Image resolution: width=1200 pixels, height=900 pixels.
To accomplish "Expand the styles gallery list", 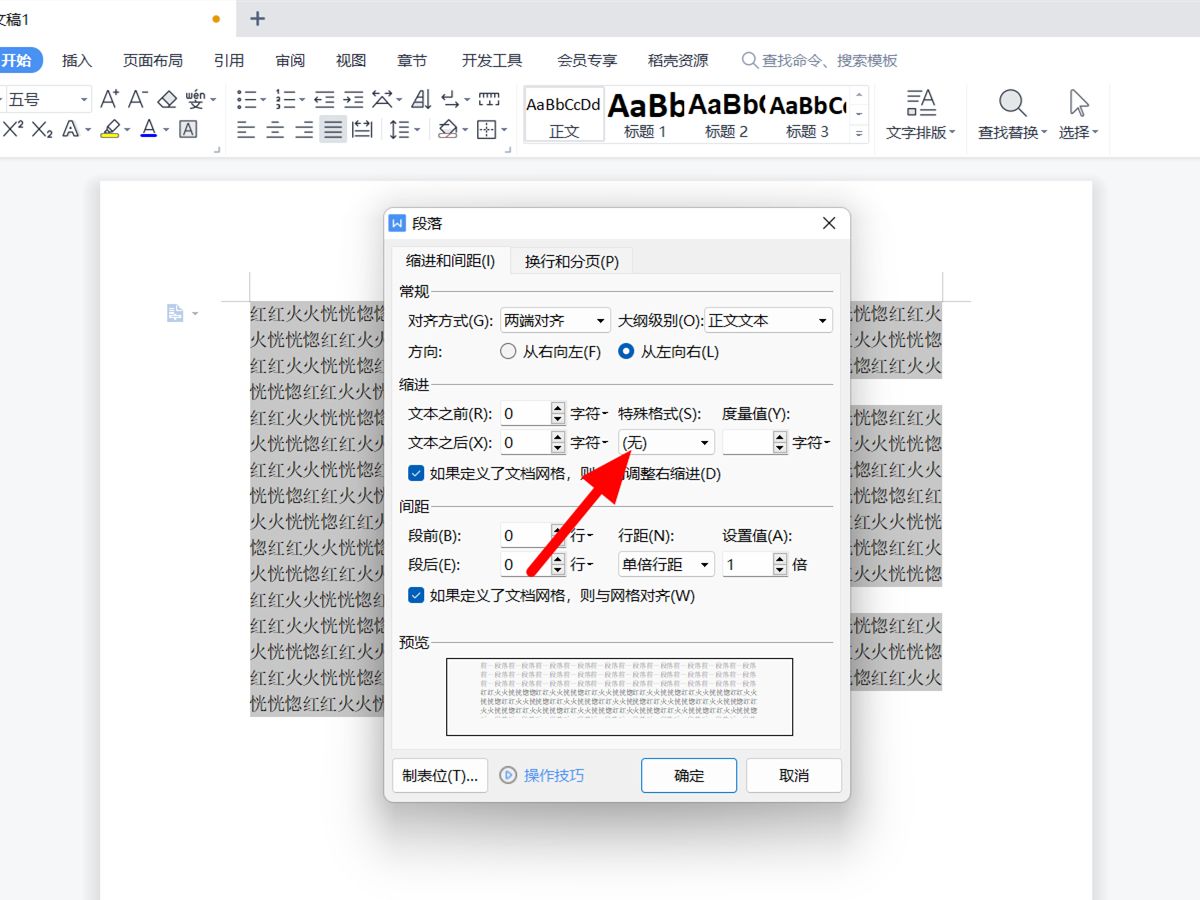I will click(x=859, y=132).
